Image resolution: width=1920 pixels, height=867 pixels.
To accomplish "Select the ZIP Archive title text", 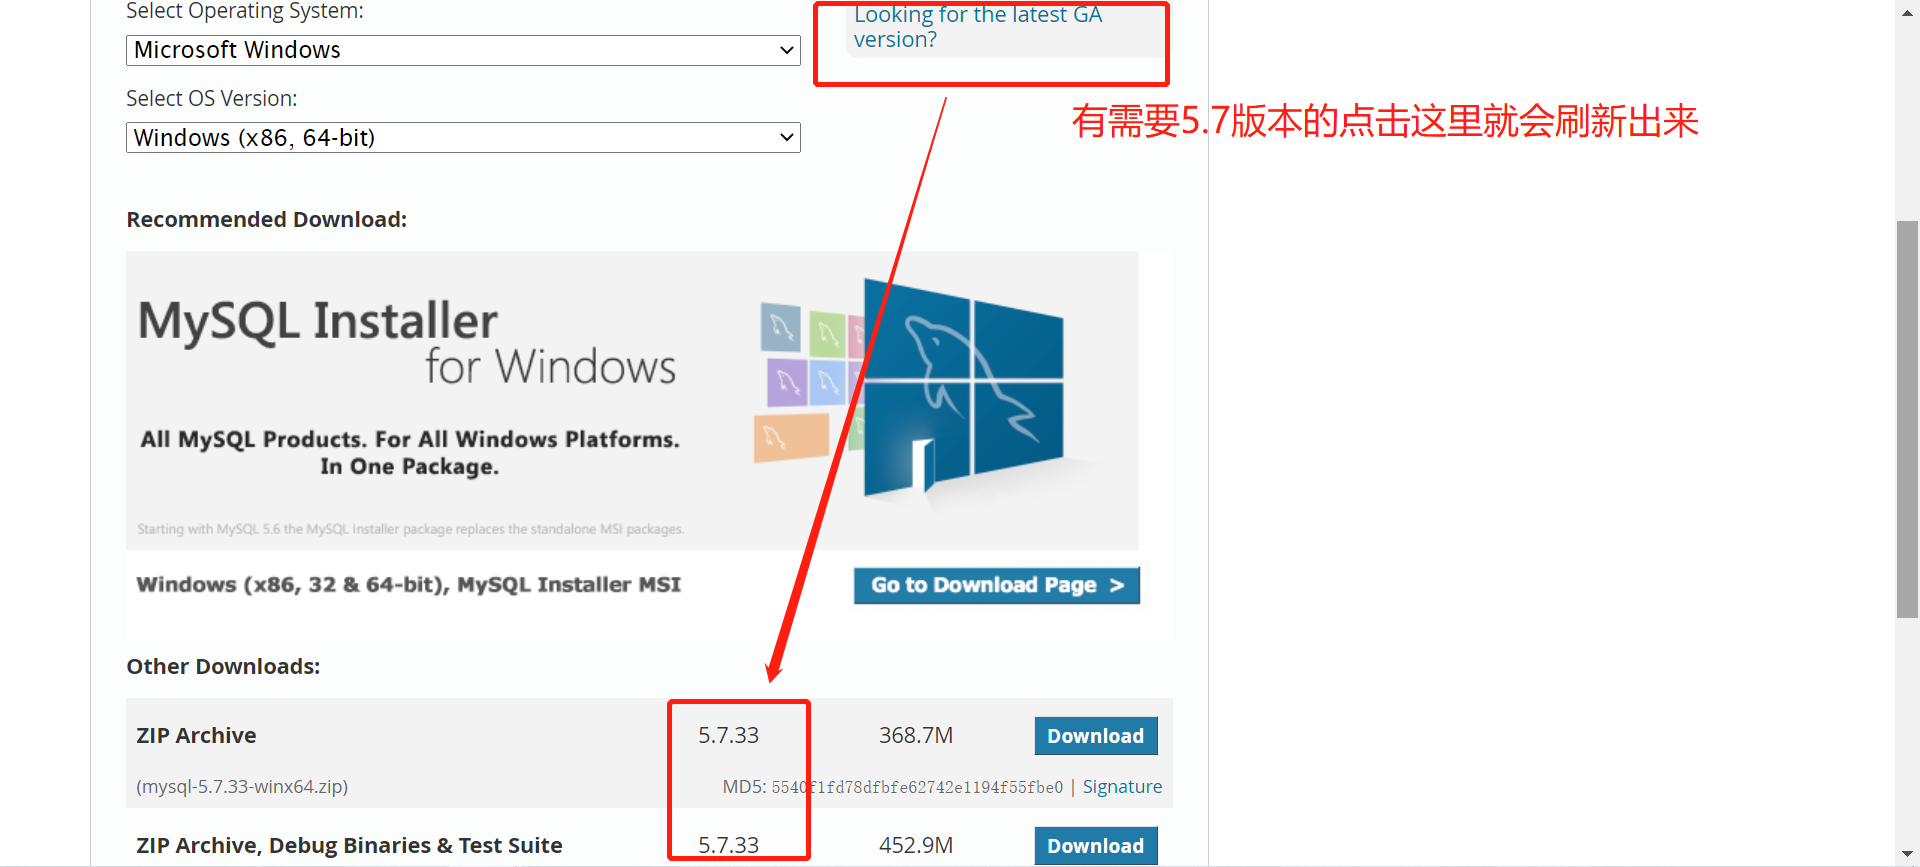I will click(x=196, y=736).
